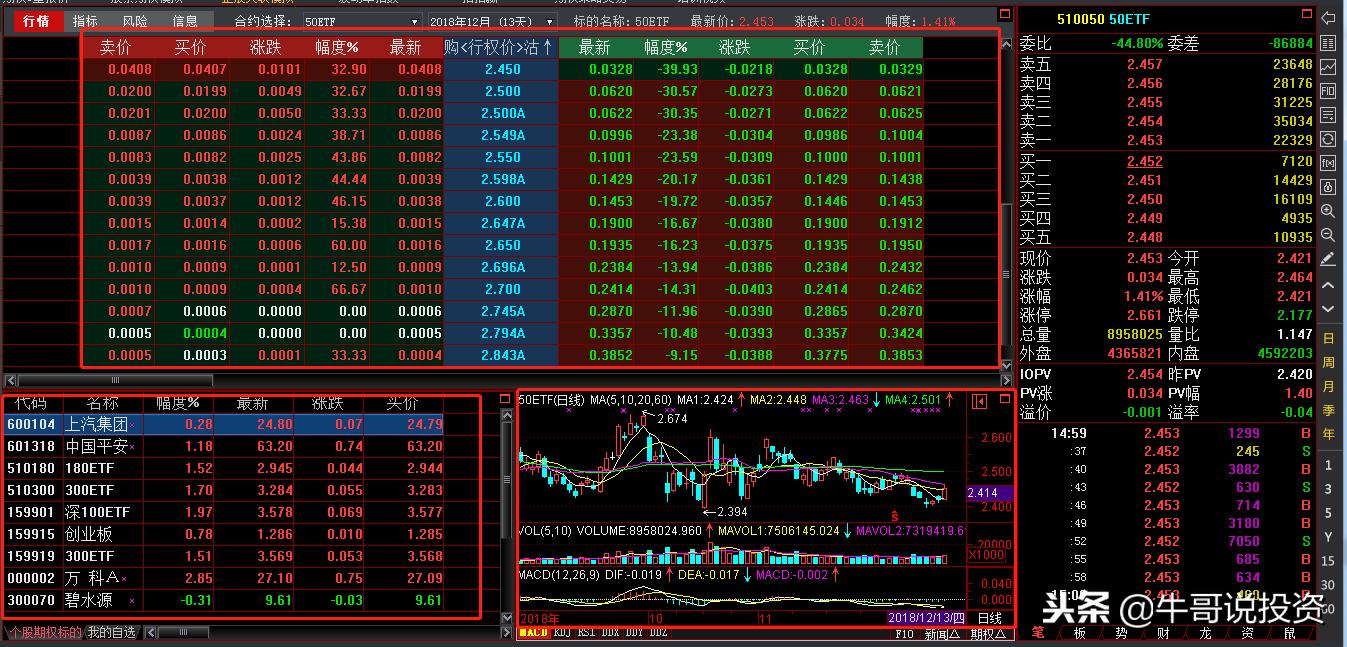Switch to the 风险 tab
This screenshot has height=647, width=1347.
[134, 20]
